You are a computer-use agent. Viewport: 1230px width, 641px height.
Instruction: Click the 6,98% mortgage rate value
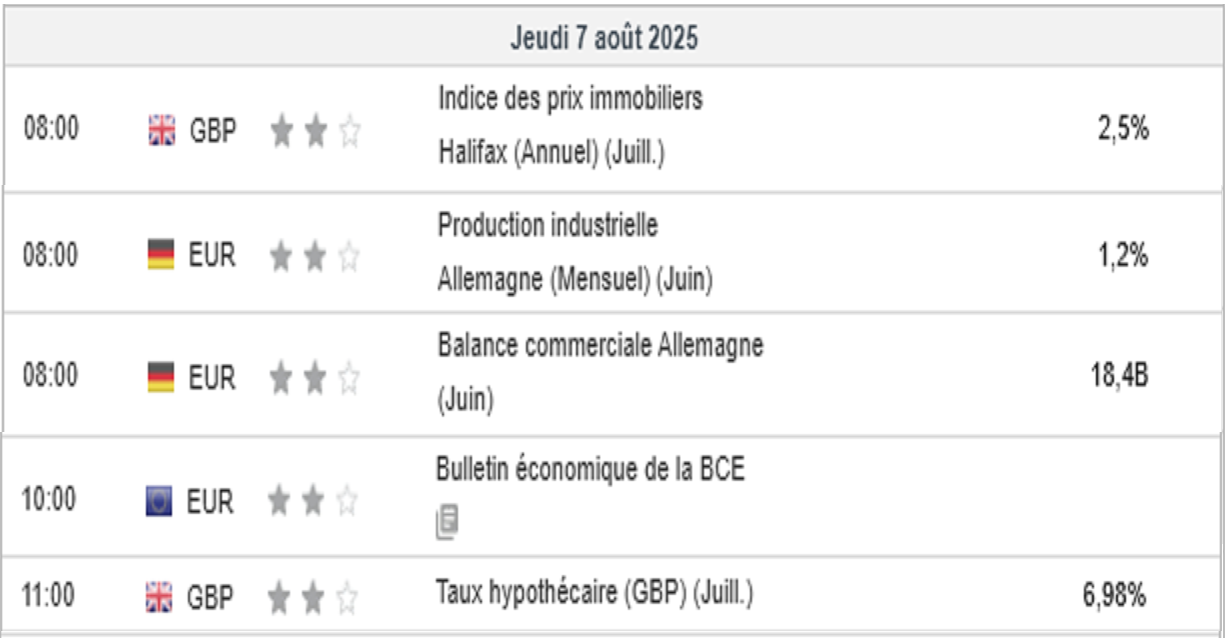pyautogui.click(x=1114, y=596)
